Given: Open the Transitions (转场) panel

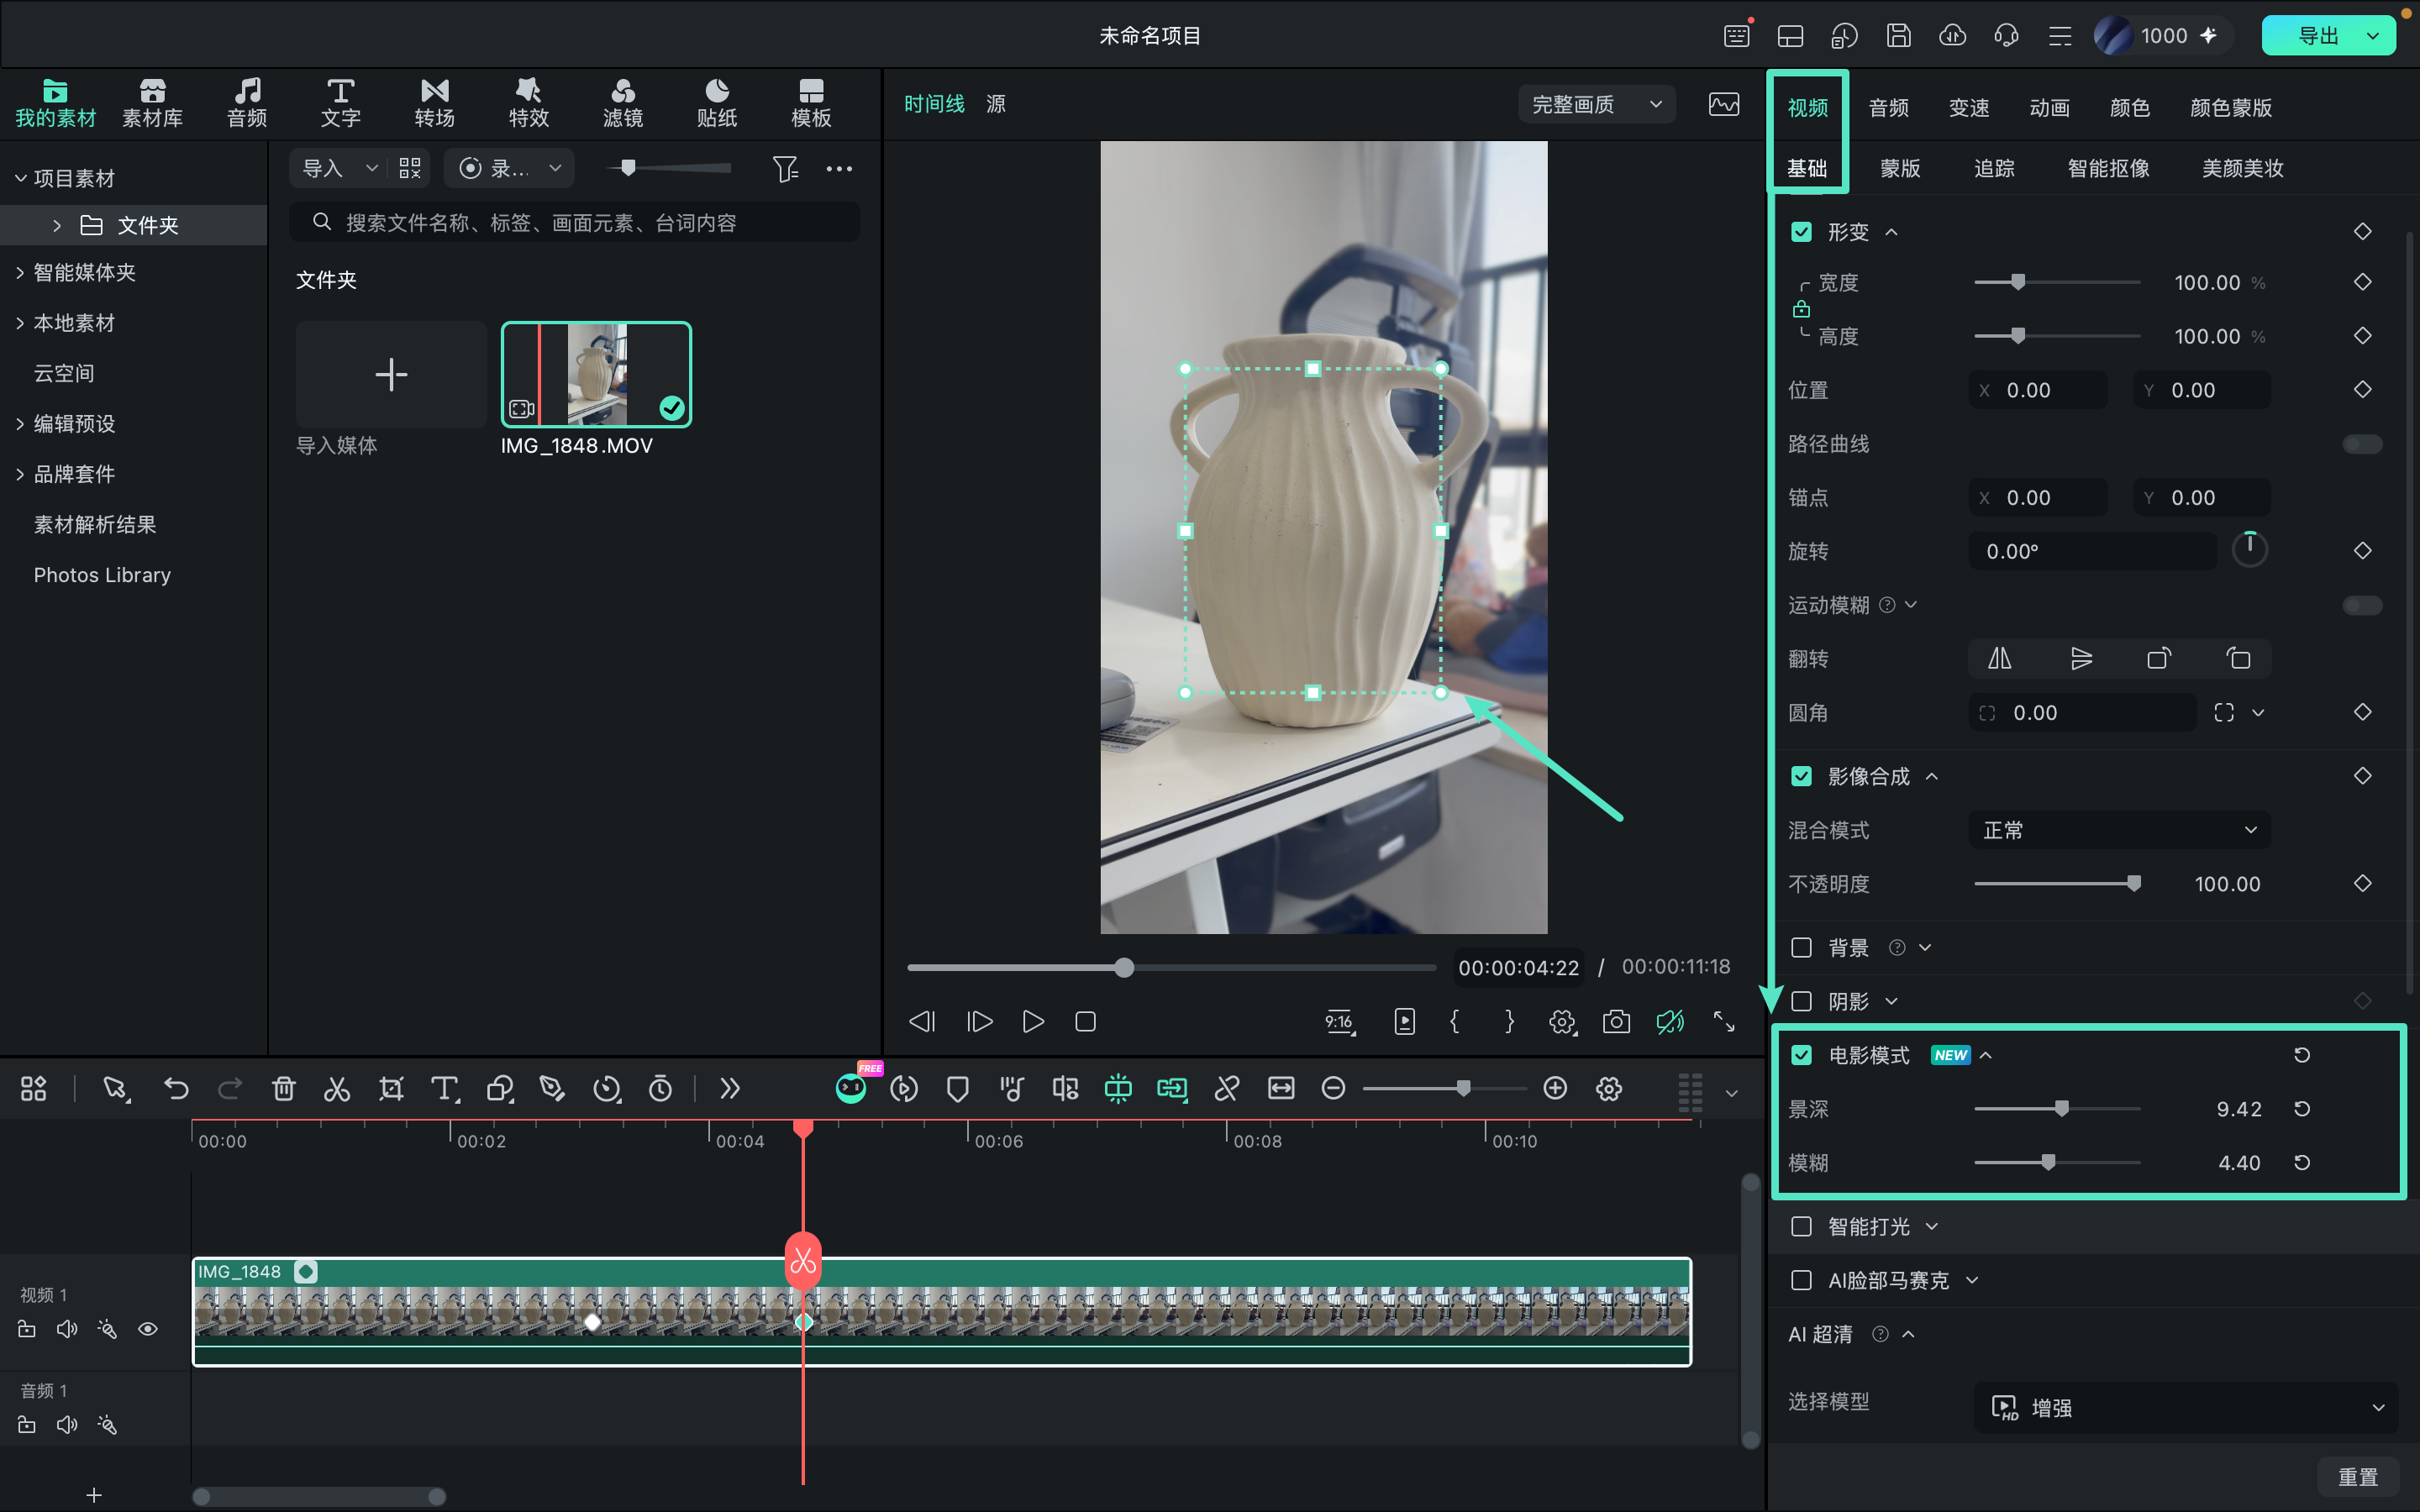Looking at the screenshot, I should [434, 104].
